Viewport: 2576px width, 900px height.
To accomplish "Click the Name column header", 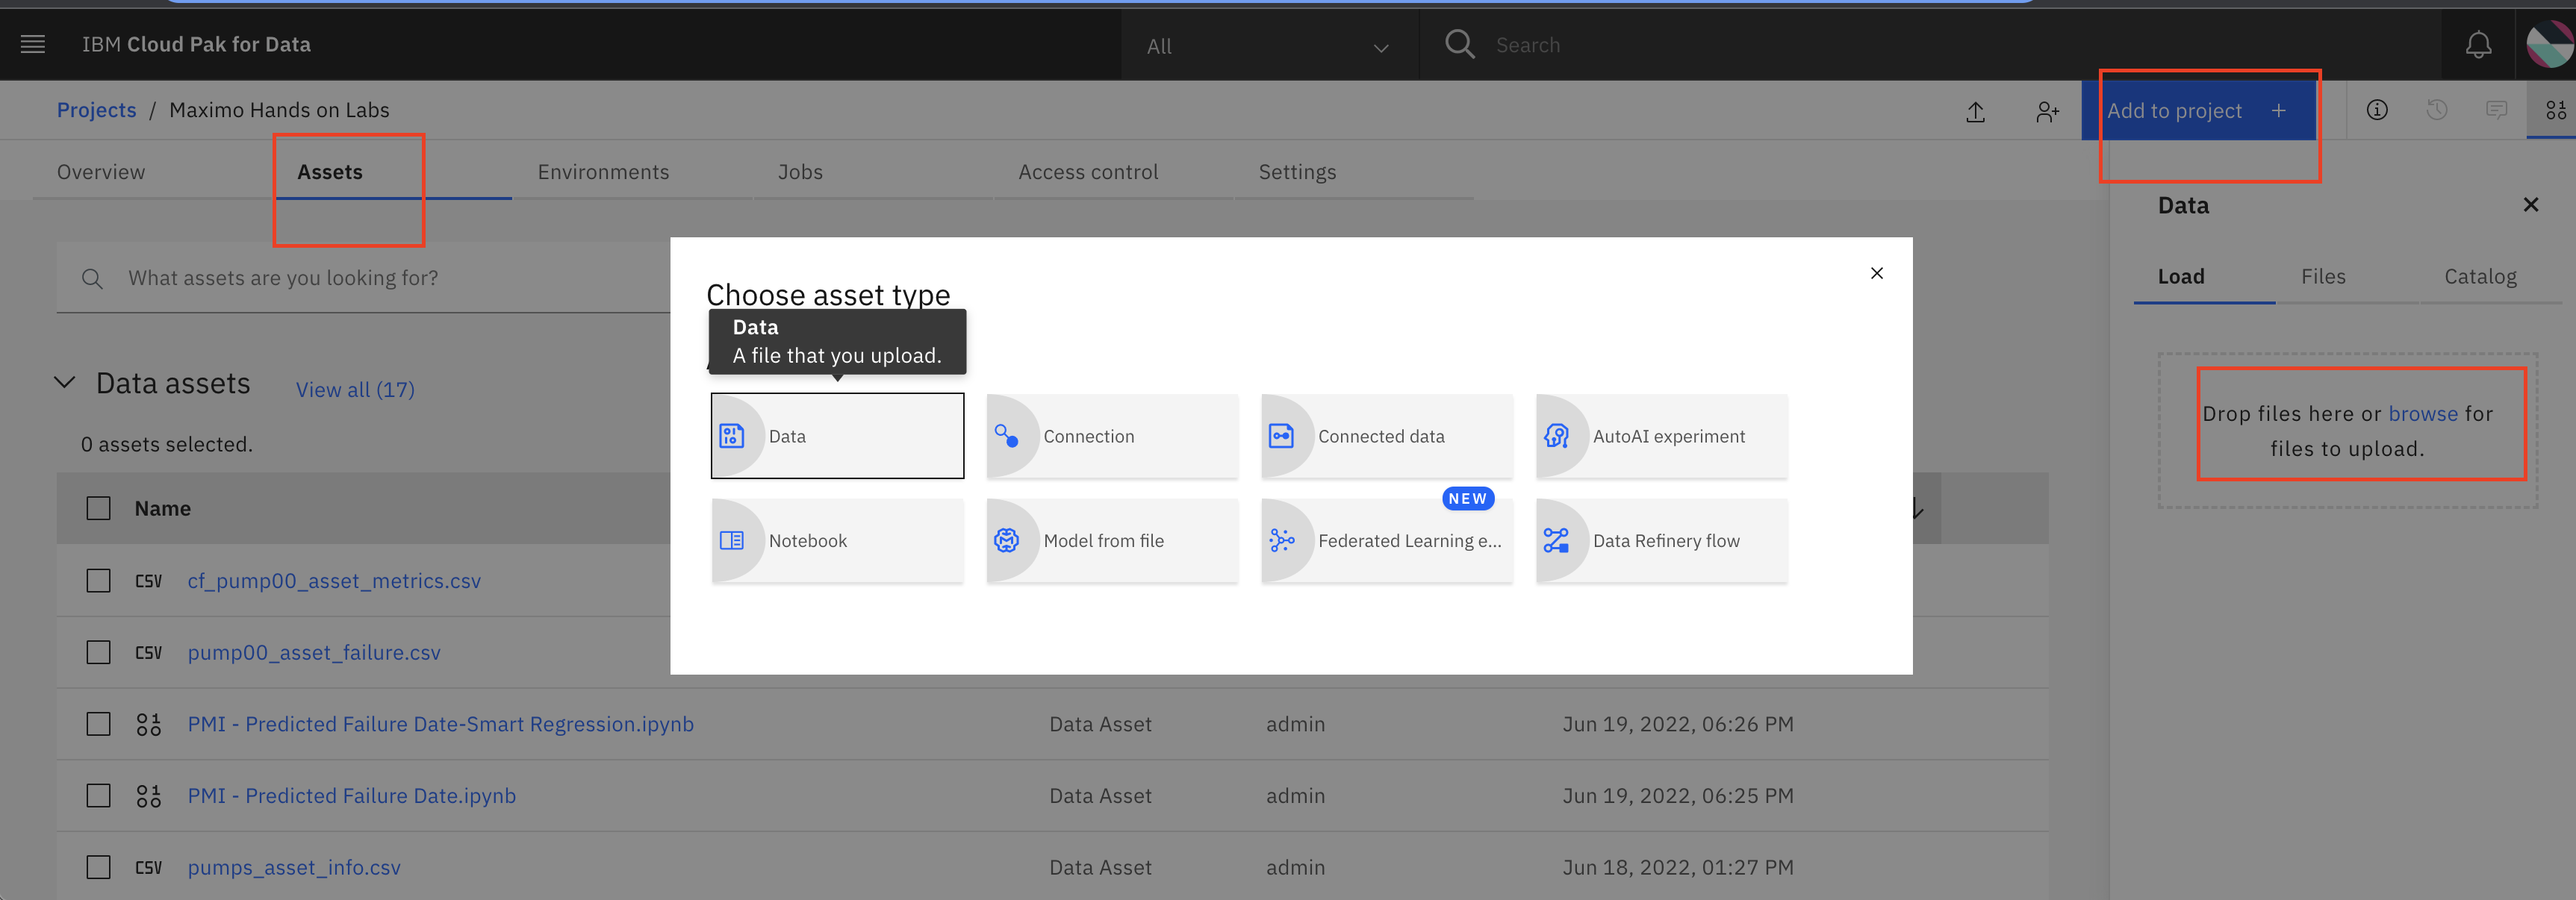I will (x=162, y=508).
